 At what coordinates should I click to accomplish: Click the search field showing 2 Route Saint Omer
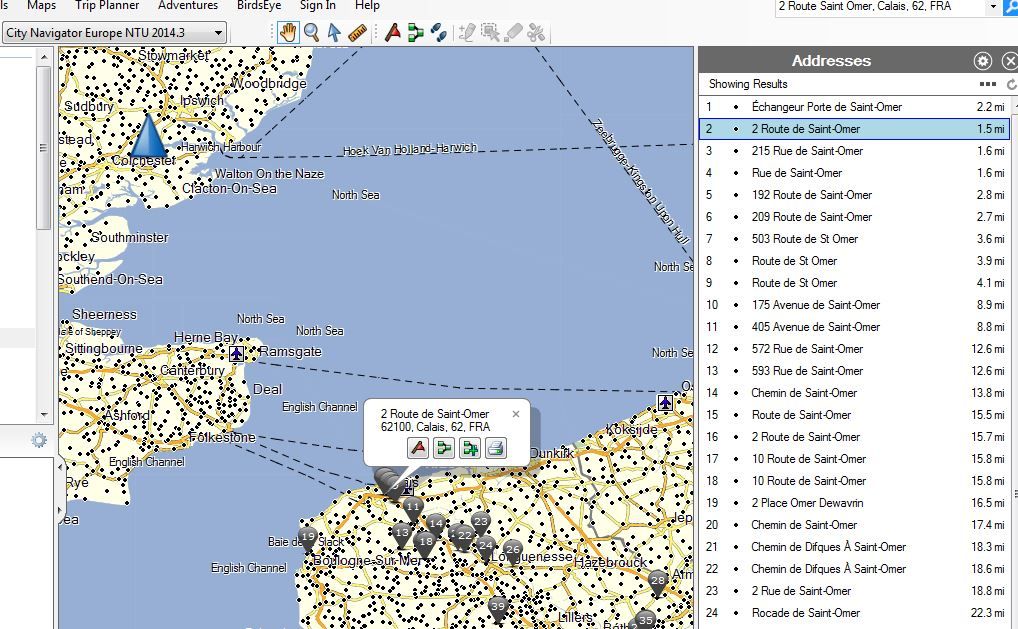tap(880, 7)
